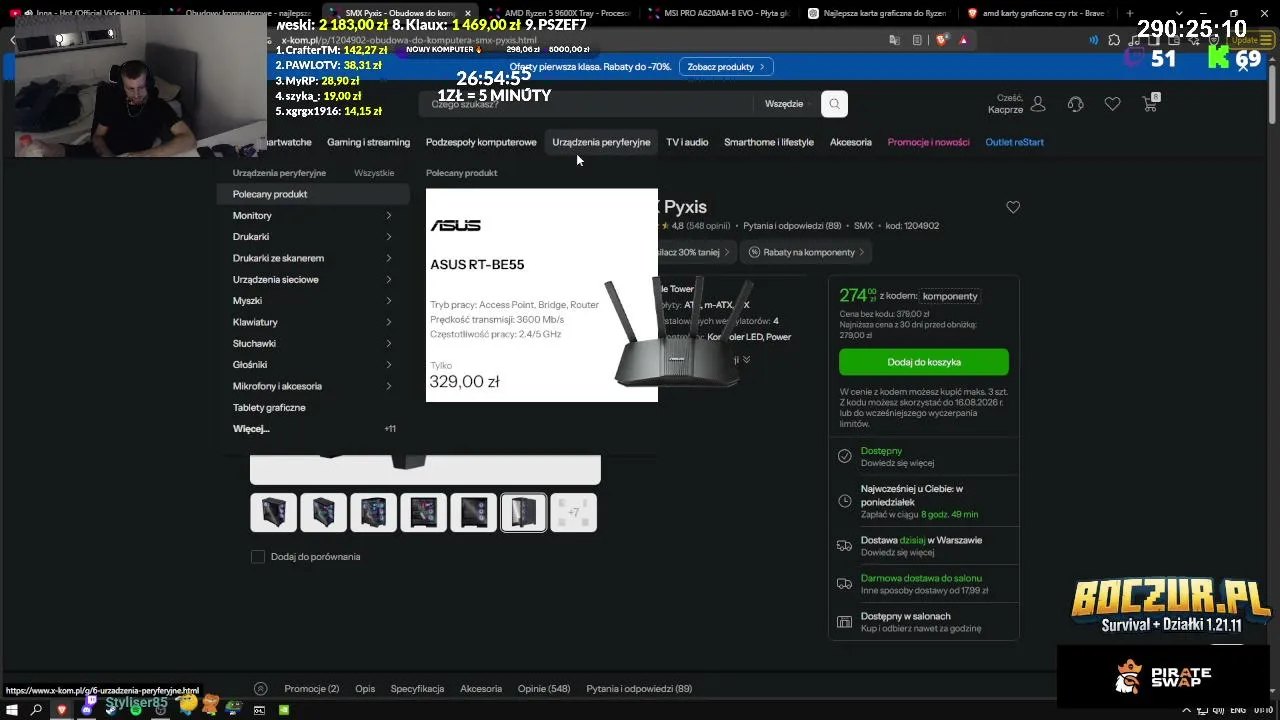This screenshot has width=1280, height=720.
Task: Open the account icon next to Cześć, Kacprze
Action: (1038, 104)
